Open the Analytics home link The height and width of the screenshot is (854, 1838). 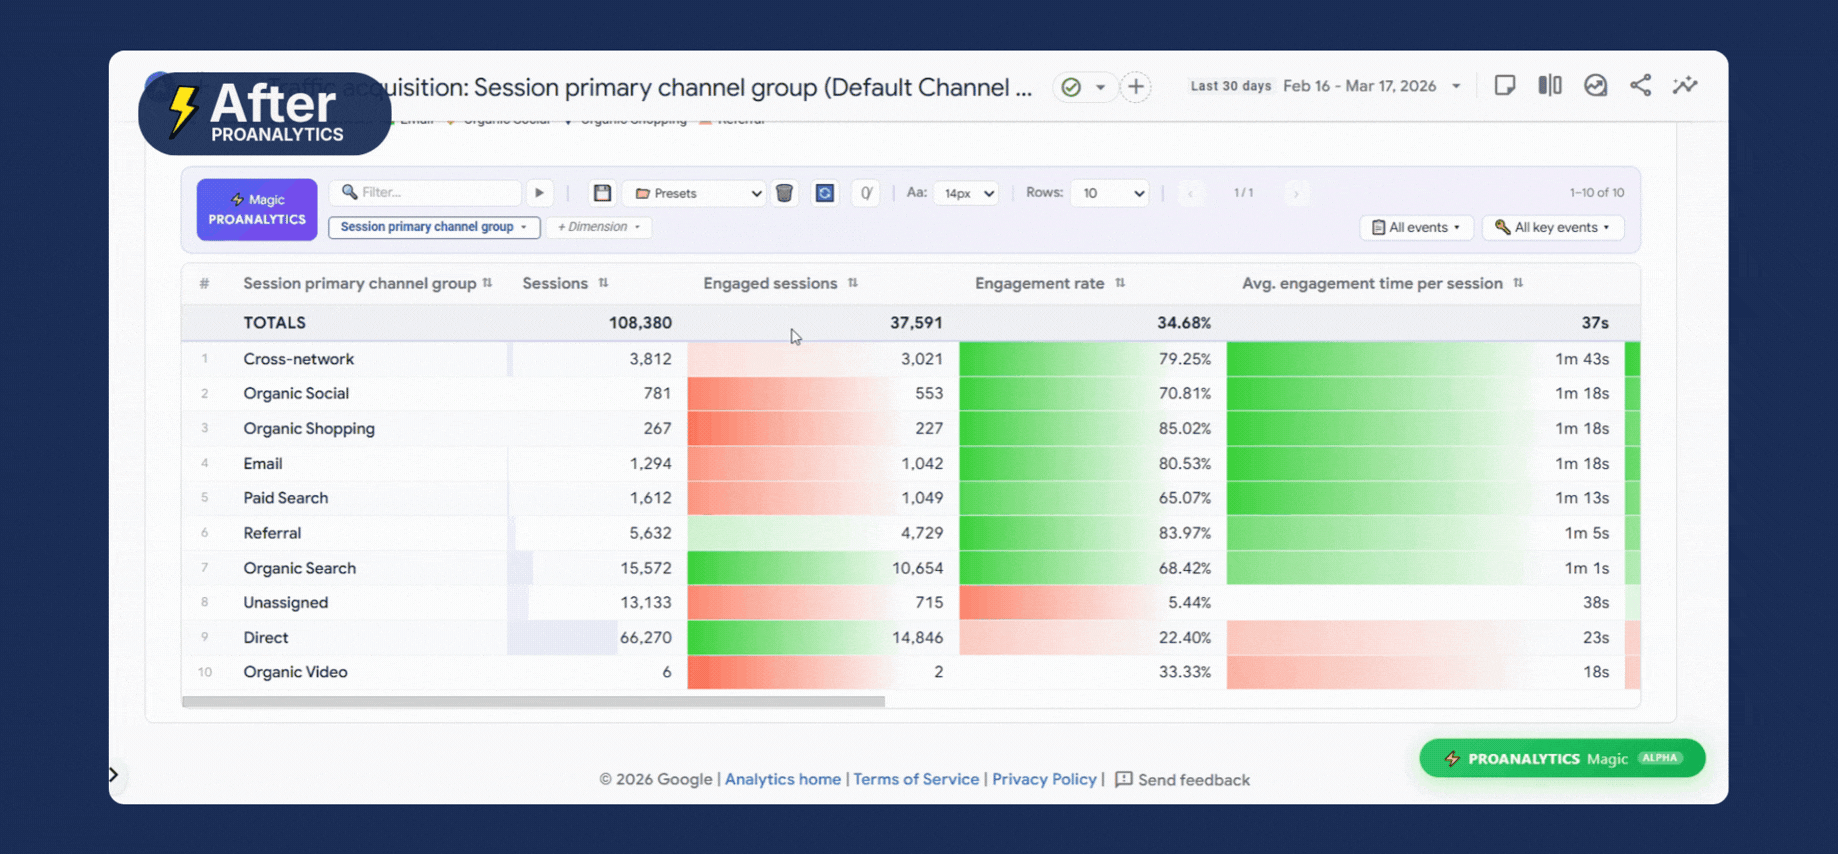click(x=783, y=780)
